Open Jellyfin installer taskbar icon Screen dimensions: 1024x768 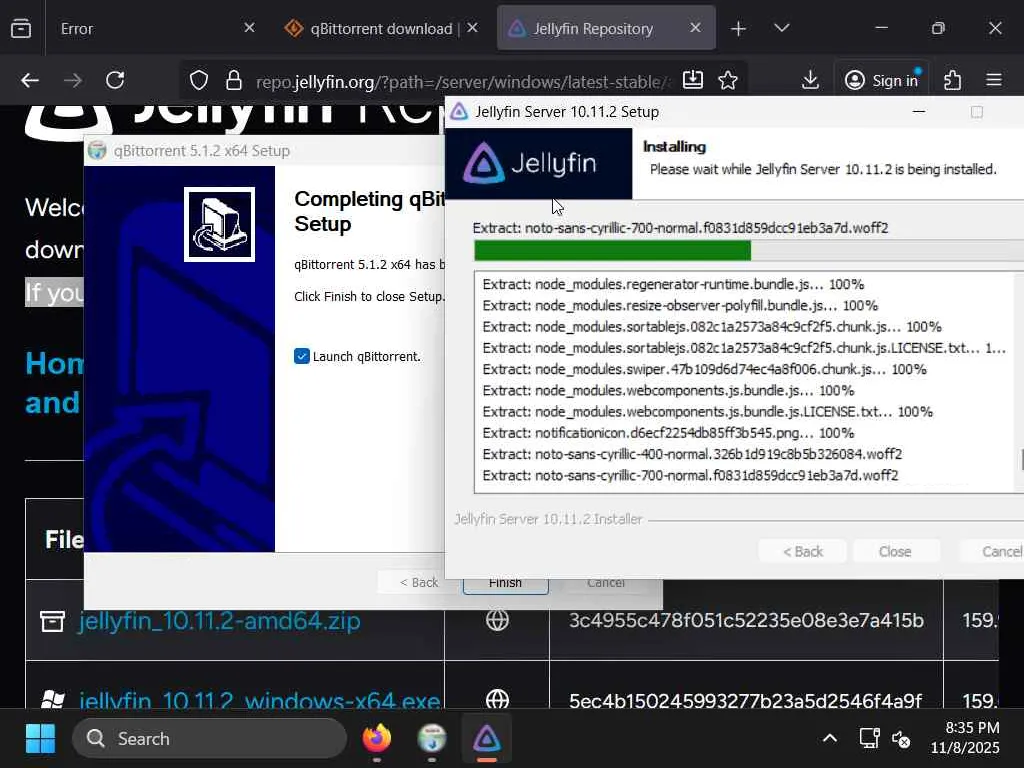point(487,739)
